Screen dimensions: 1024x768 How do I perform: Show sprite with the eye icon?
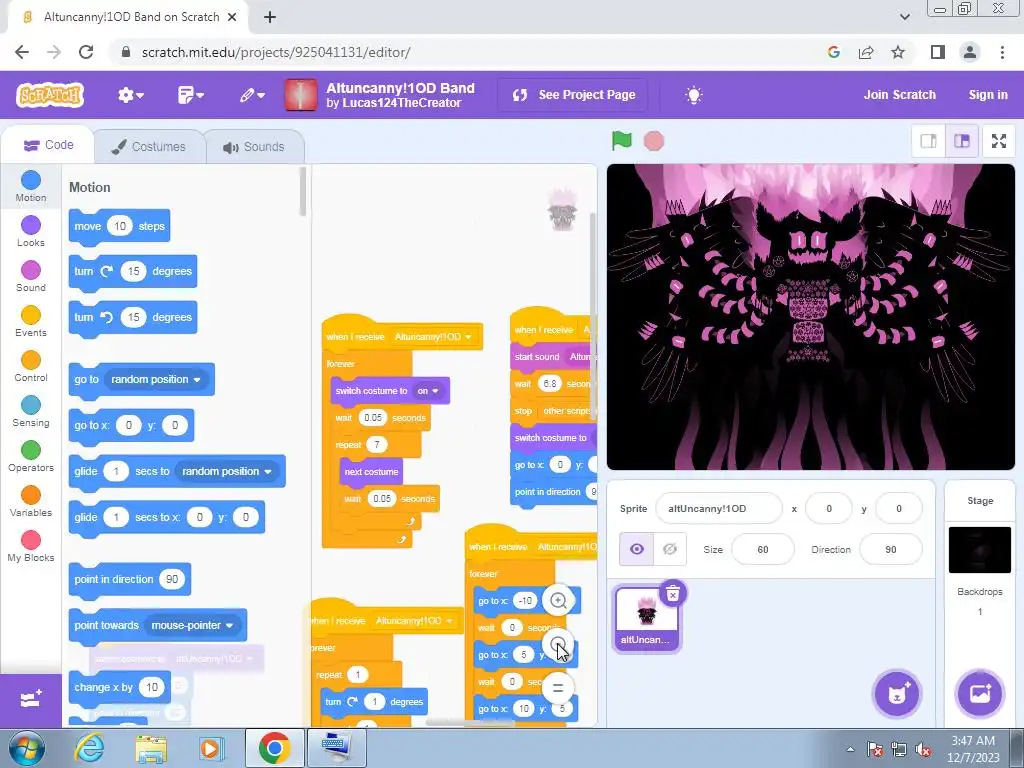636,549
